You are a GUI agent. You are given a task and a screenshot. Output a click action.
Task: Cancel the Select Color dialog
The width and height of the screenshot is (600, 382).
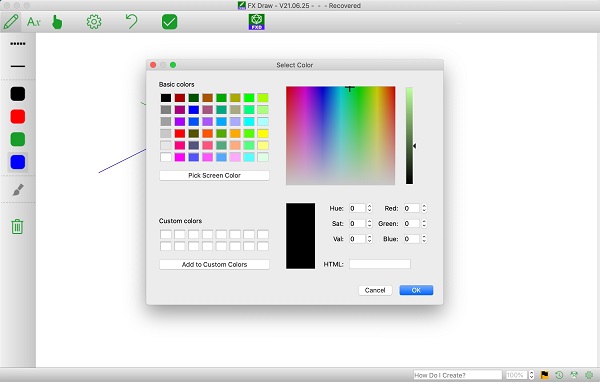tap(375, 290)
